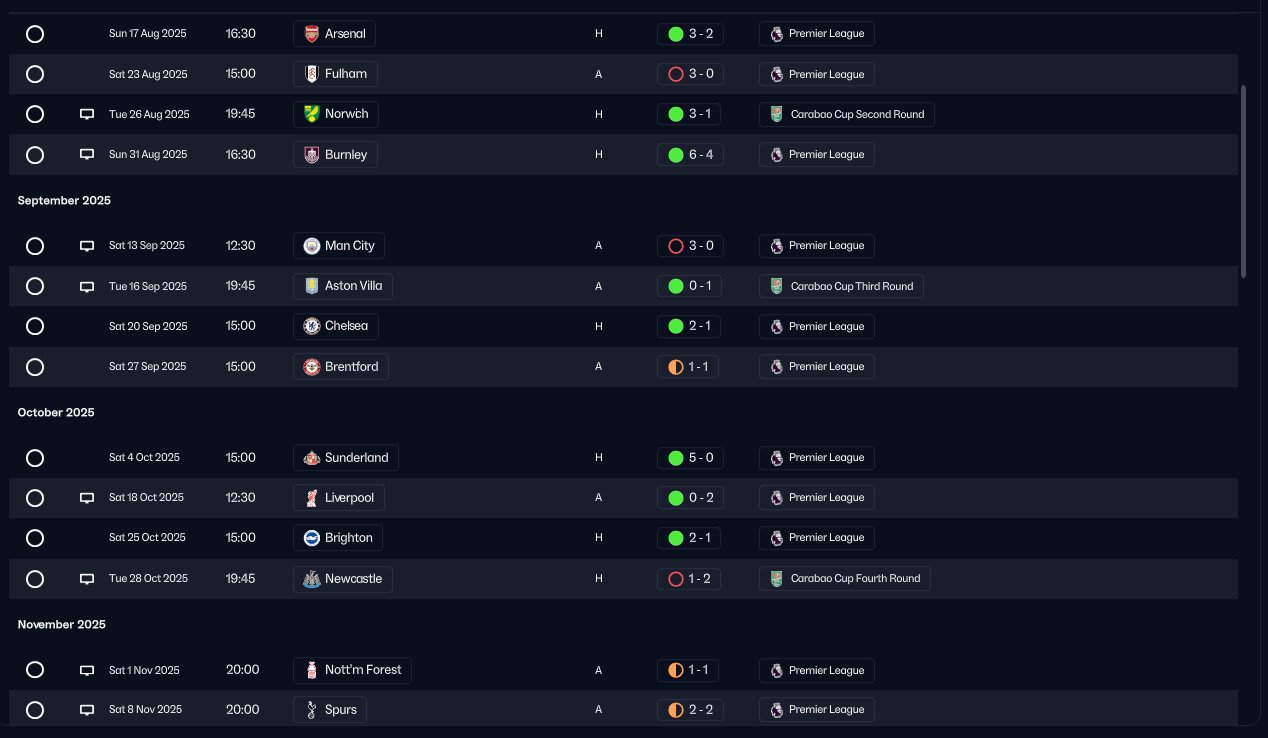Select the radio circle for Nott'm Forest match
Viewport: 1268px width, 738px height.
click(x=35, y=670)
